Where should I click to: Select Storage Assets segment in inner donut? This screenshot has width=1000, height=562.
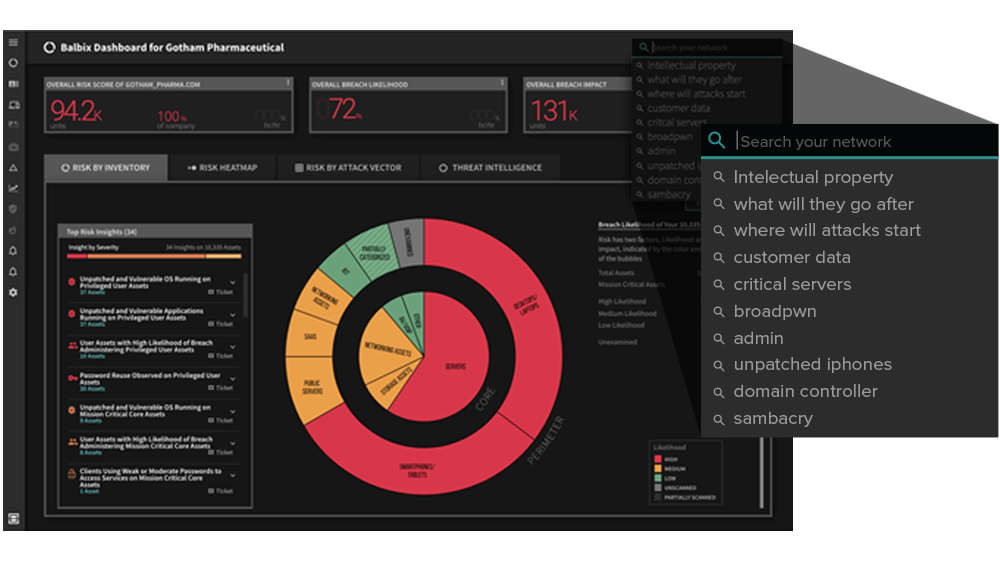coord(395,381)
